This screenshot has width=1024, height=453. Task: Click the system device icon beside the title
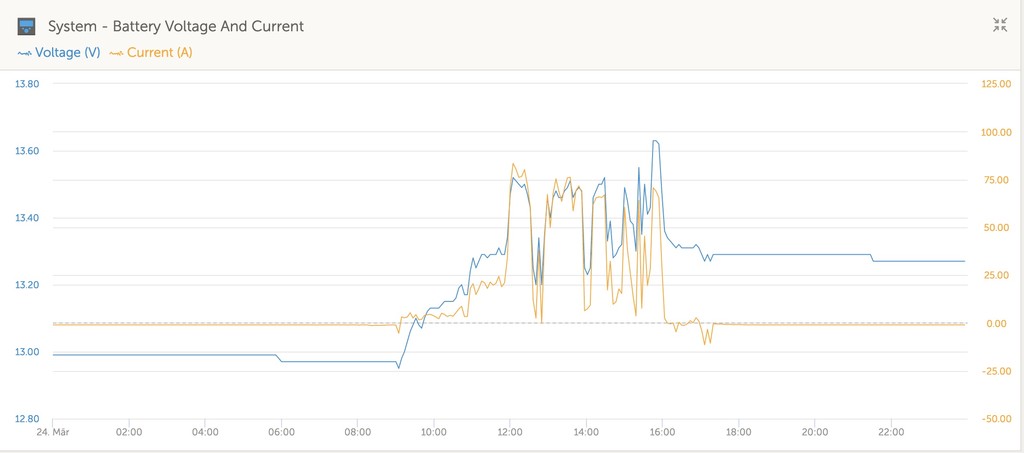pos(26,27)
